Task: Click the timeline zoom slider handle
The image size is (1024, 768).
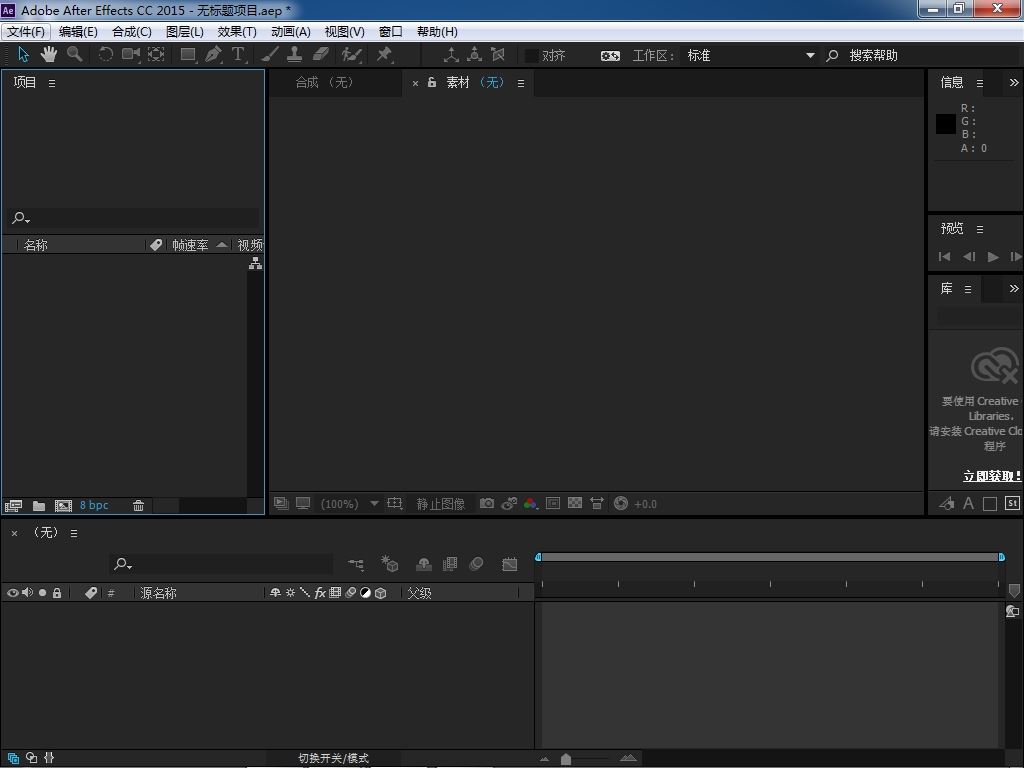Action: coord(566,759)
